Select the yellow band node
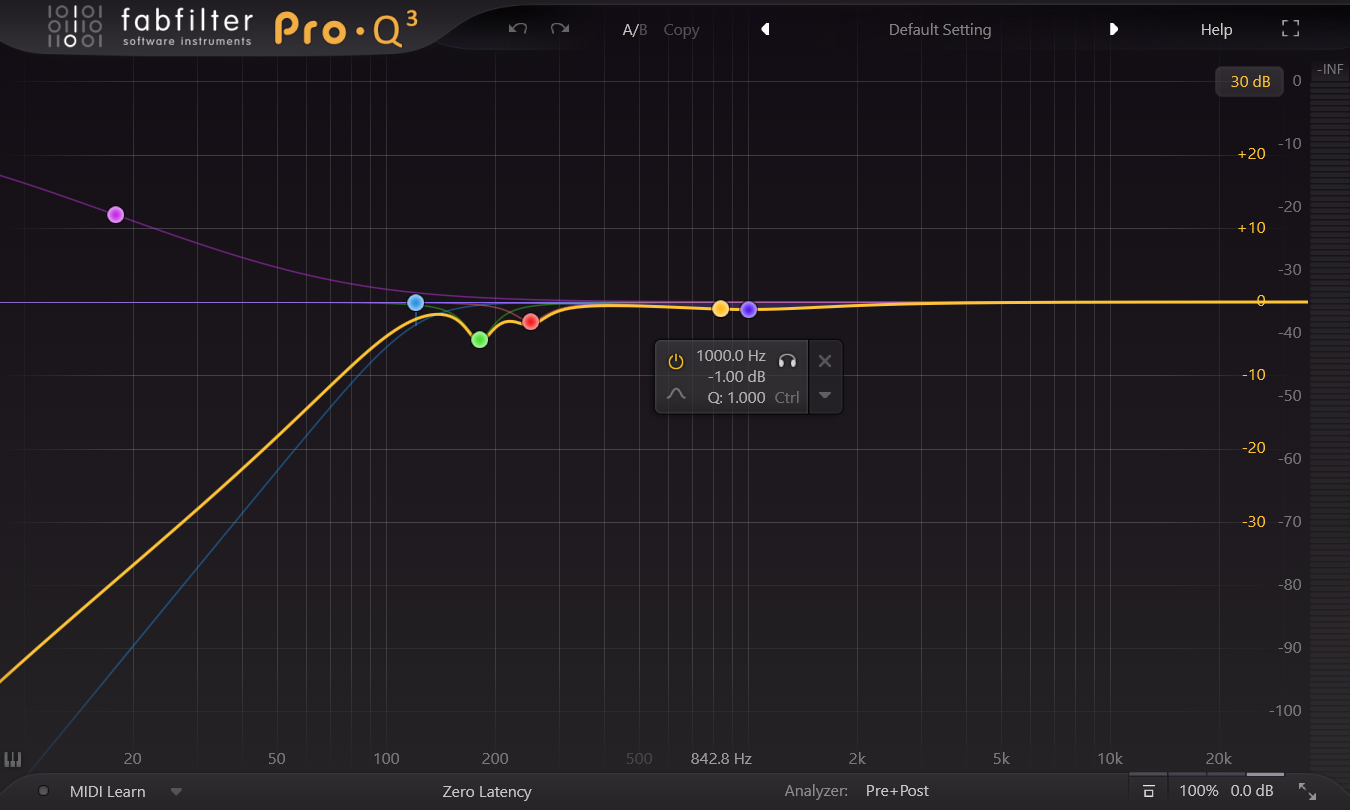 tap(720, 309)
